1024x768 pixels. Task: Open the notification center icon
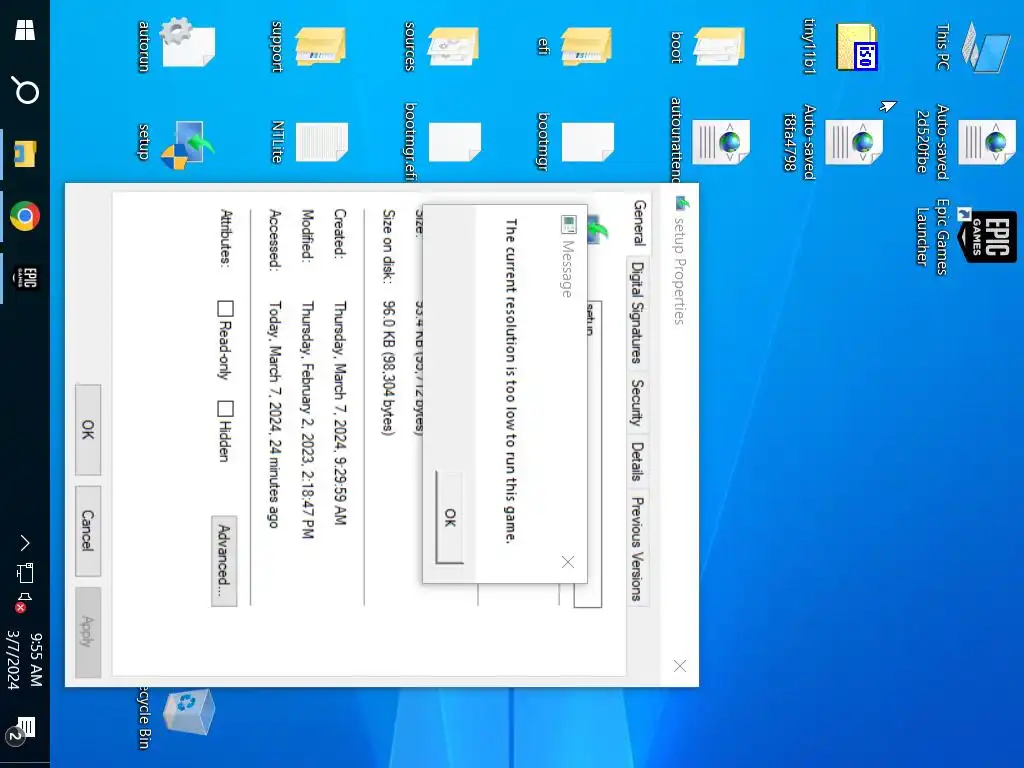(21, 731)
